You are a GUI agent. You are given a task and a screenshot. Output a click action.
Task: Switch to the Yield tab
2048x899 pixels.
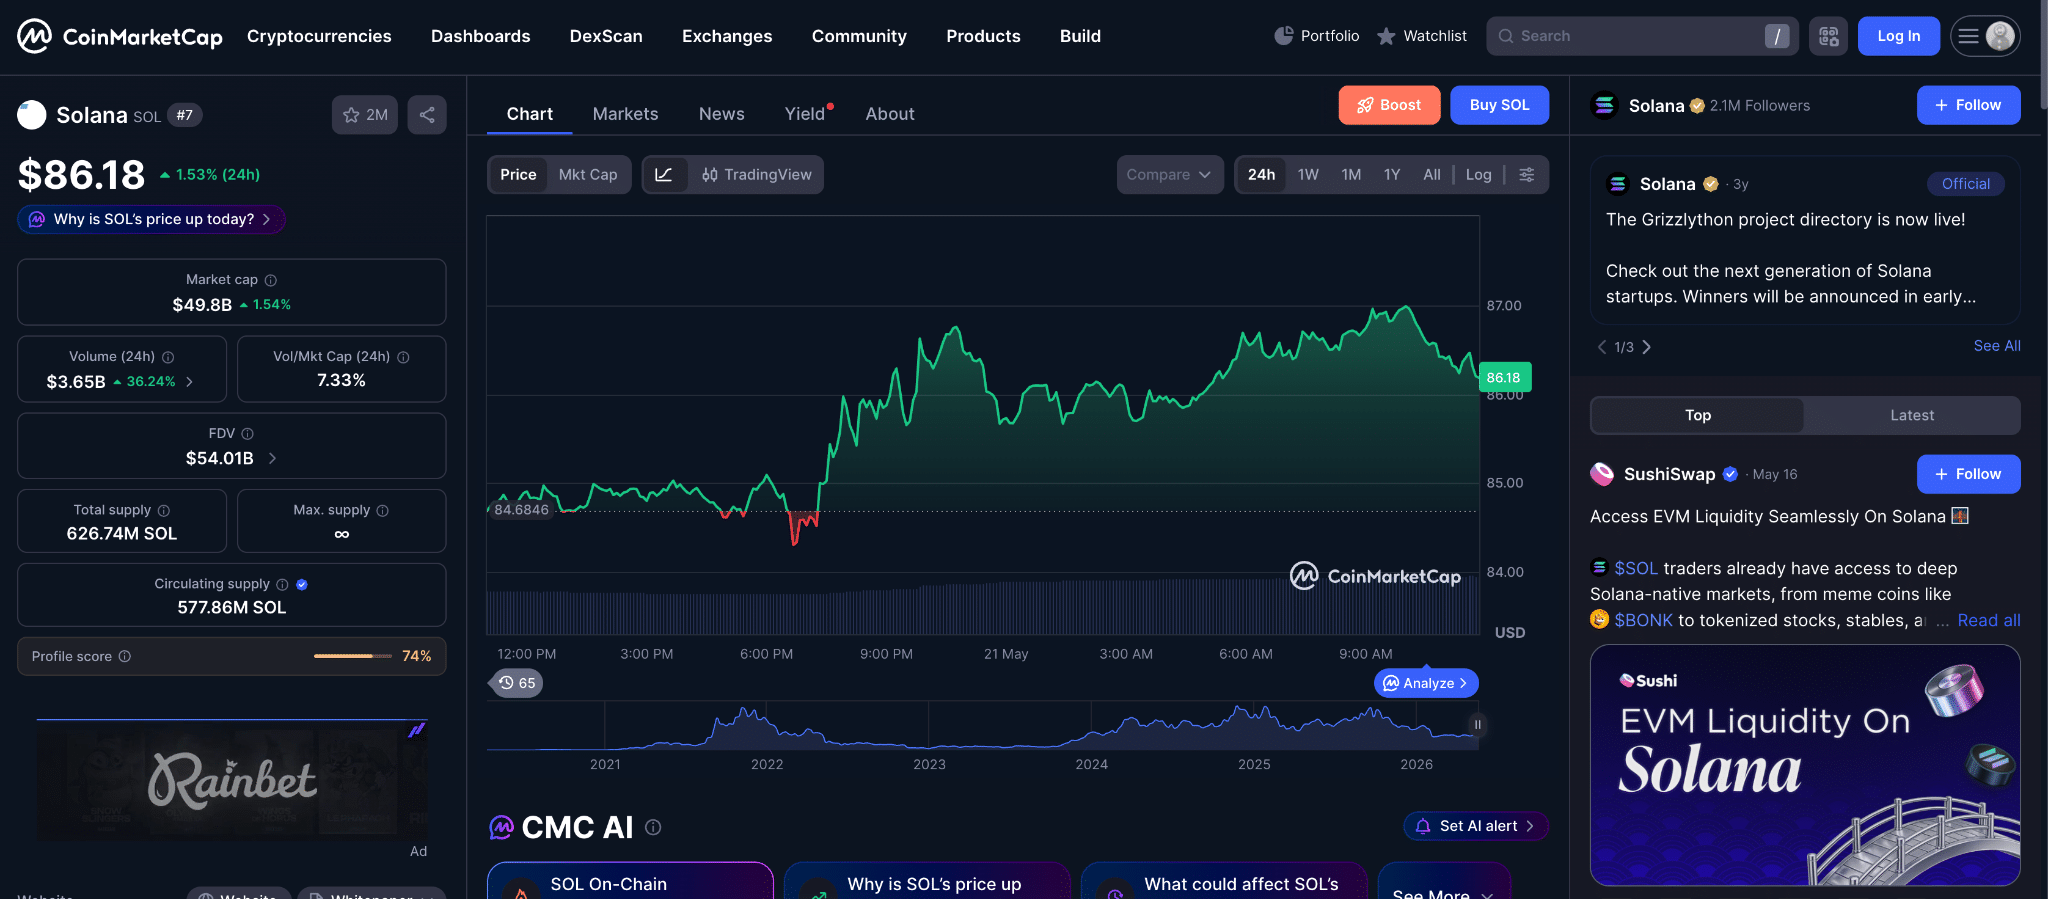pyautogui.click(x=806, y=114)
